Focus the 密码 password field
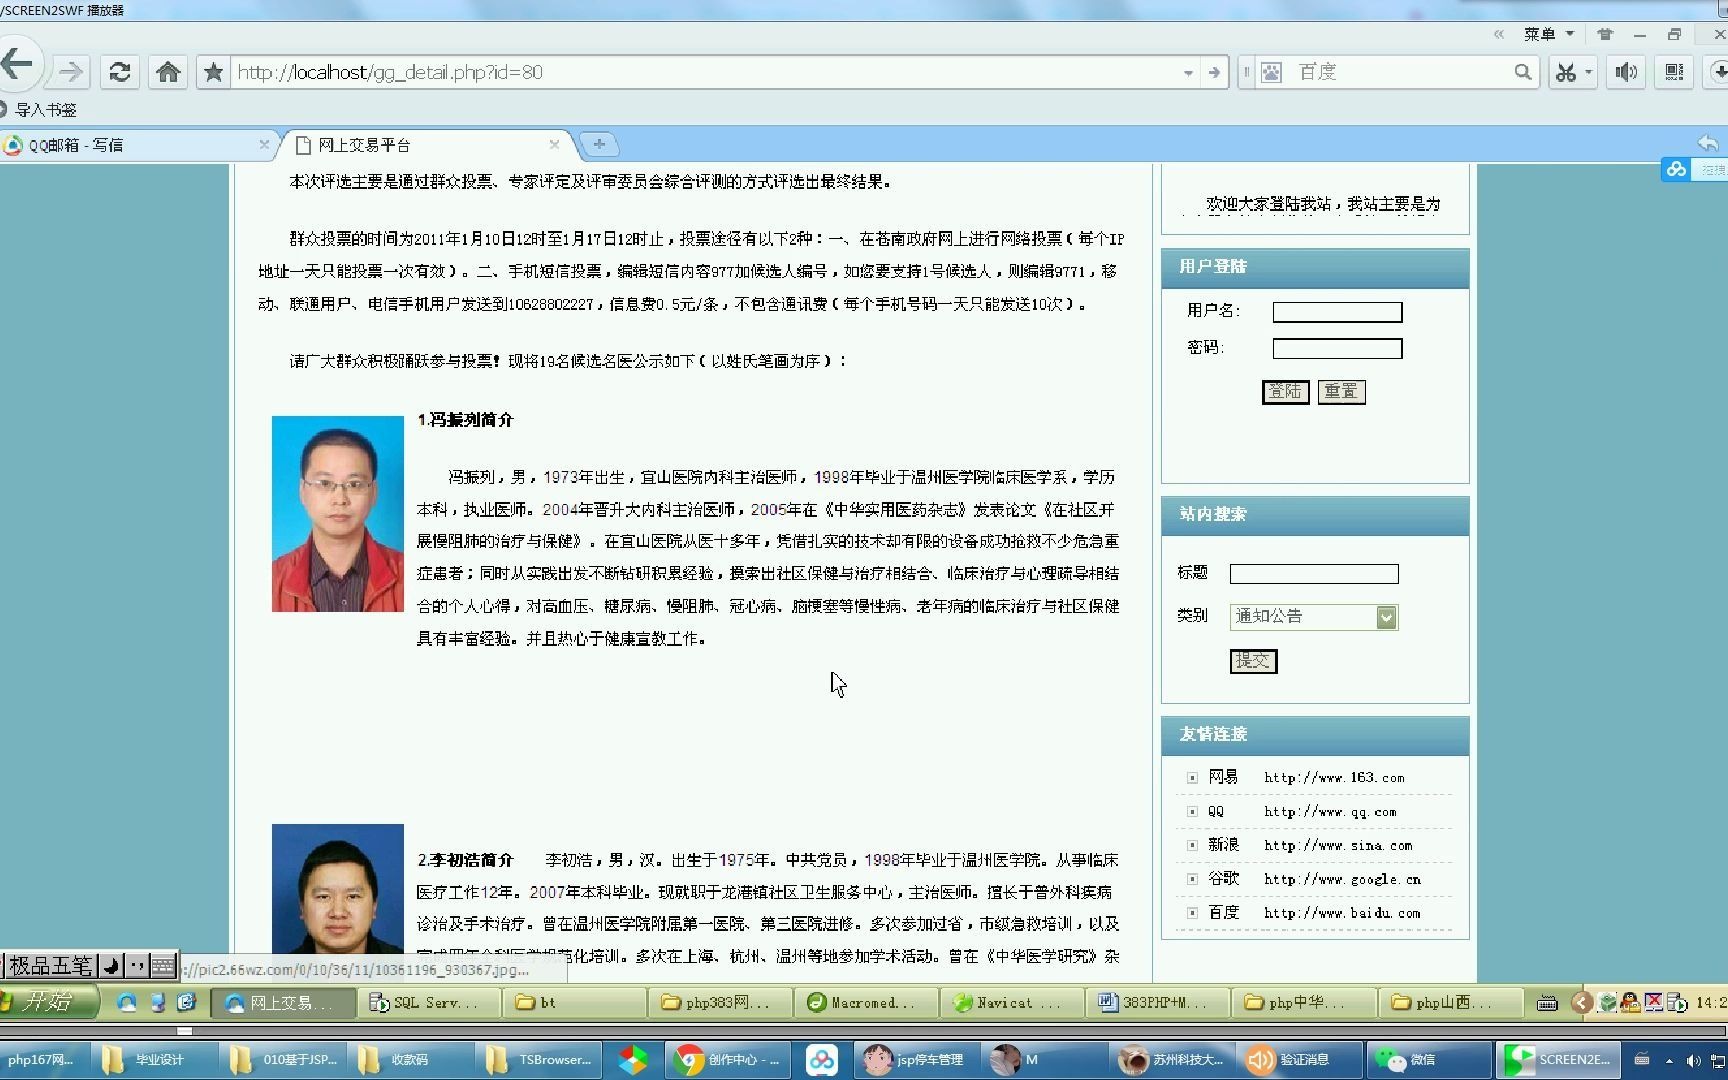This screenshot has width=1728, height=1080. (x=1337, y=348)
